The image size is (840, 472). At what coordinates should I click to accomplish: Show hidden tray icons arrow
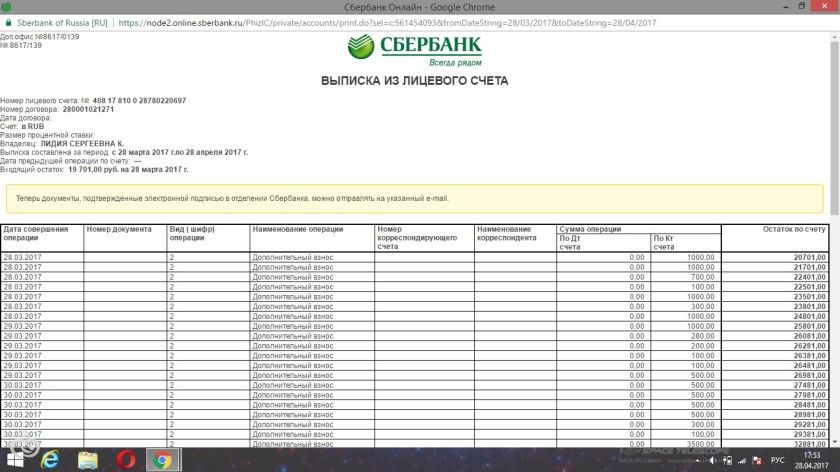(x=698, y=460)
